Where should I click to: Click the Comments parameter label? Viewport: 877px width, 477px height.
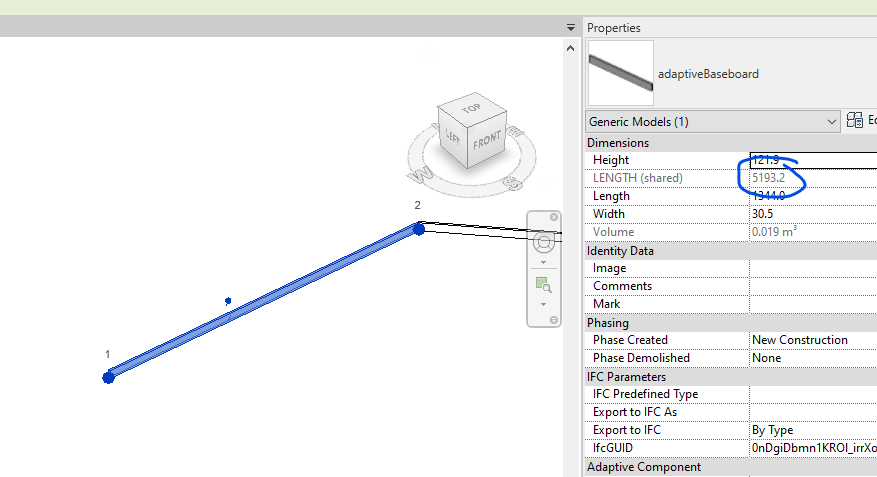click(623, 286)
